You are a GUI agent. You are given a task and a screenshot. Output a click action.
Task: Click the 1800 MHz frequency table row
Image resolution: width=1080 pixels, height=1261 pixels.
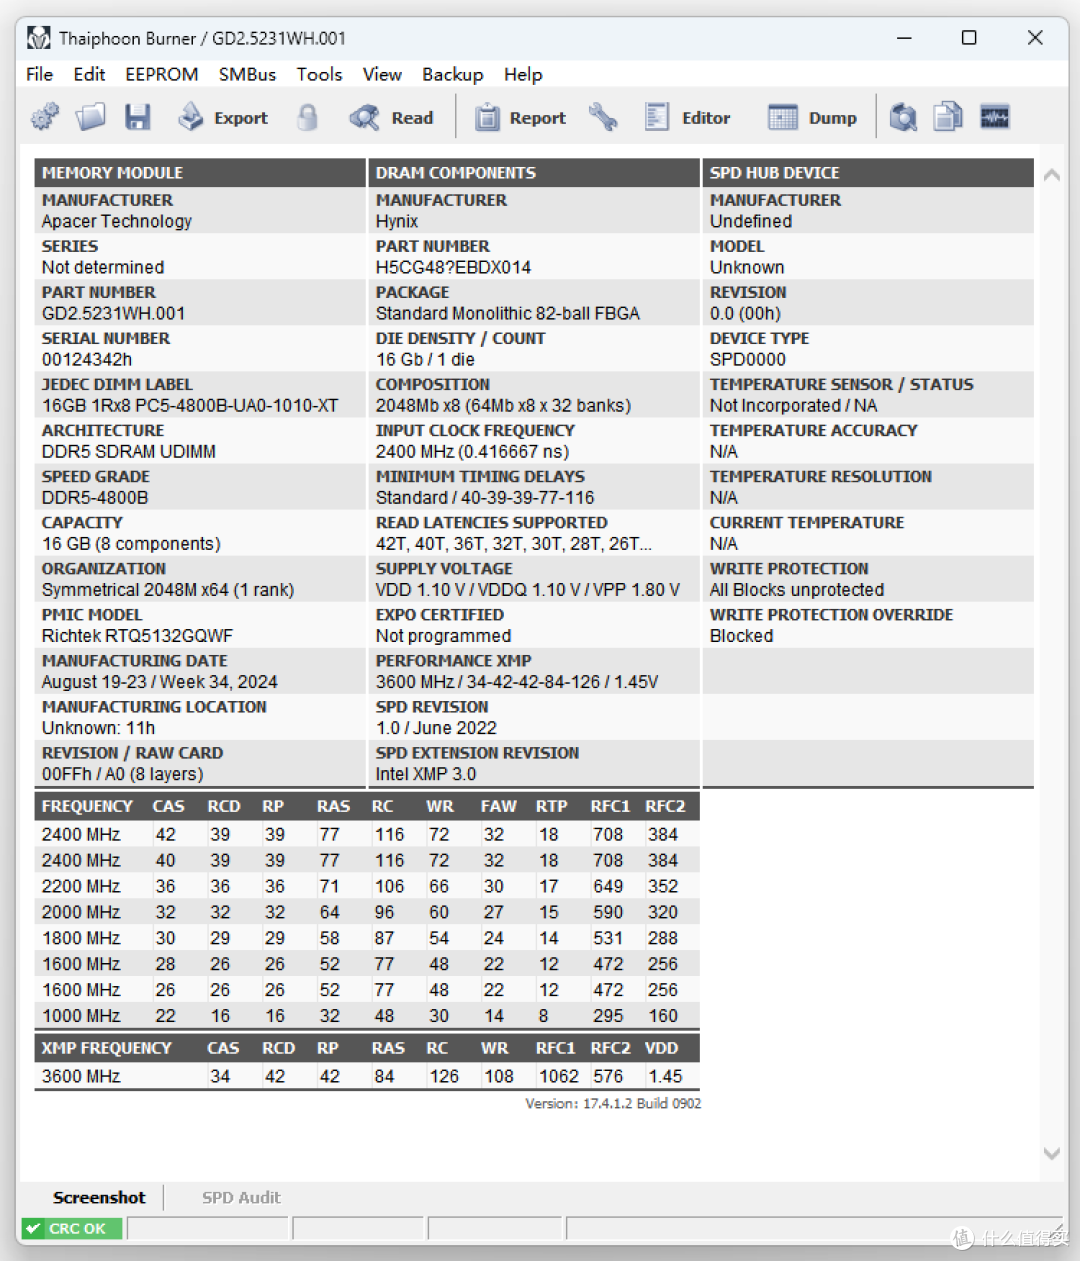point(367,938)
